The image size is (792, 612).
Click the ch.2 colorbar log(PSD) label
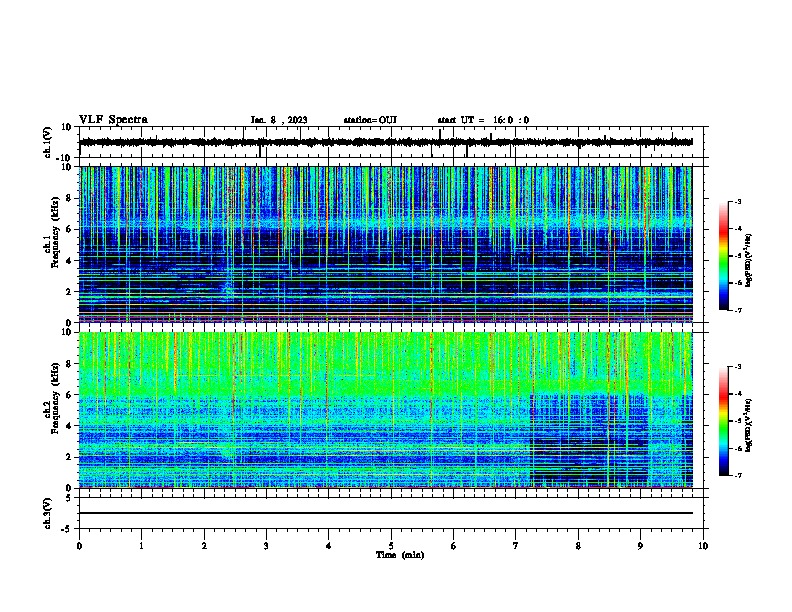point(749,425)
